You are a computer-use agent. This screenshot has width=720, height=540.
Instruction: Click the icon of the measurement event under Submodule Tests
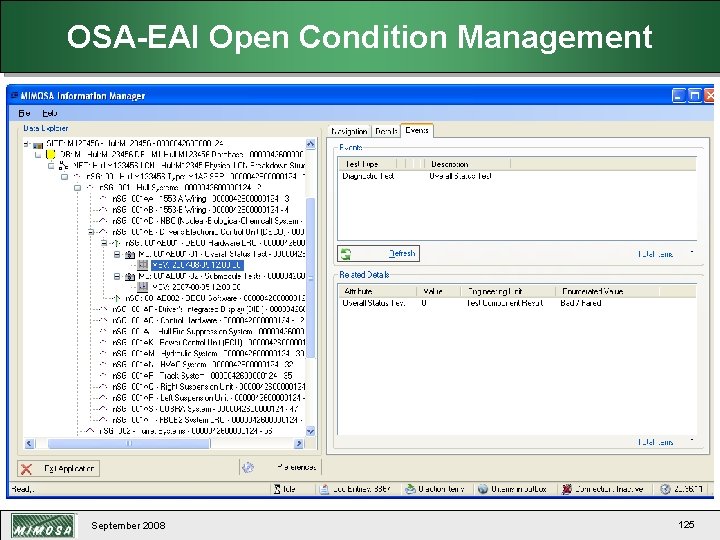143,287
